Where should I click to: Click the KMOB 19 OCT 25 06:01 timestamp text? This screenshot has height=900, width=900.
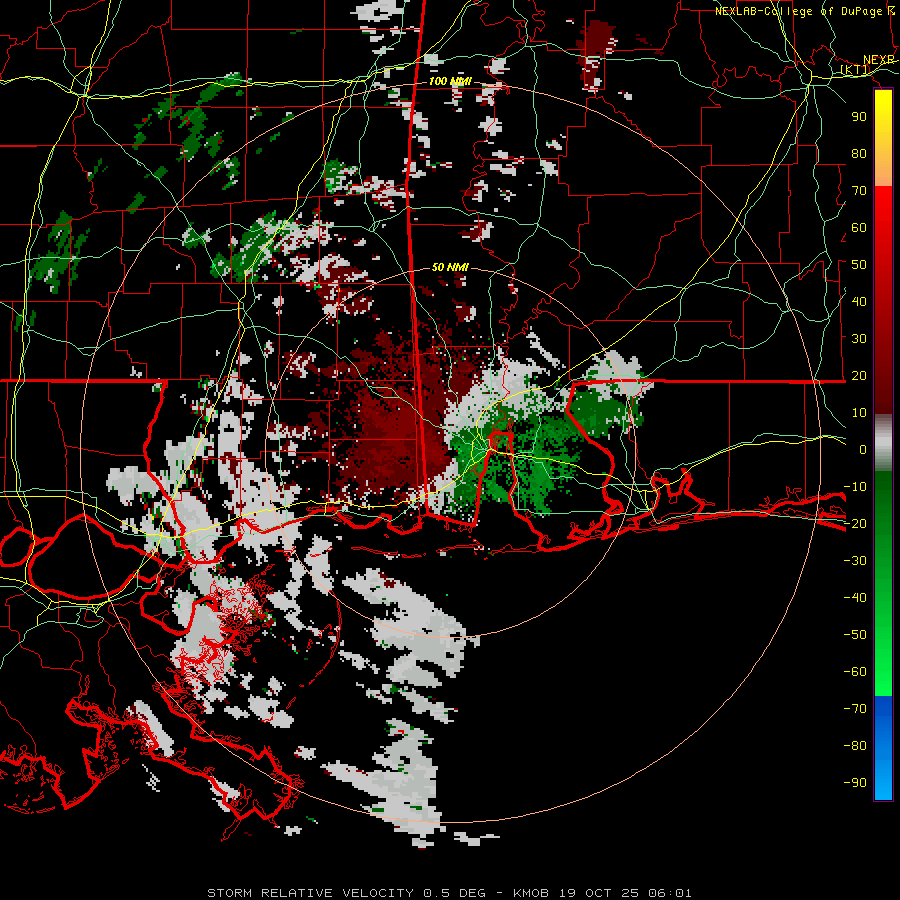(x=602, y=893)
